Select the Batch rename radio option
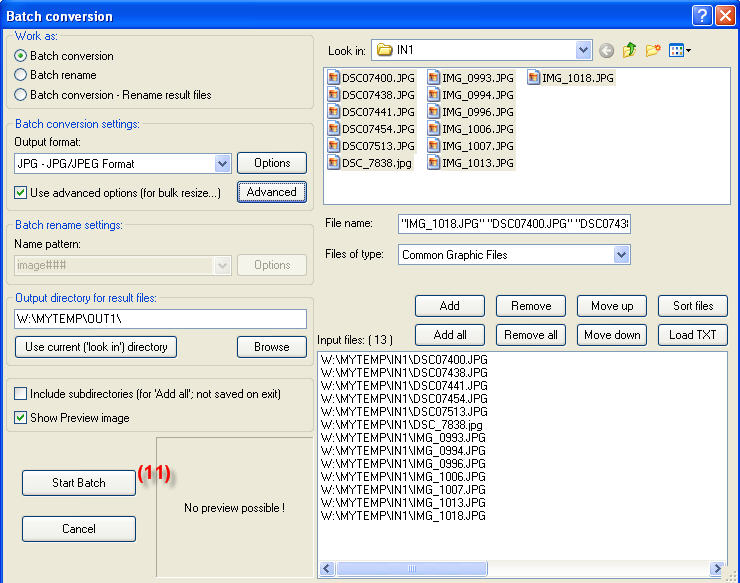740x583 pixels. pyautogui.click(x=20, y=75)
